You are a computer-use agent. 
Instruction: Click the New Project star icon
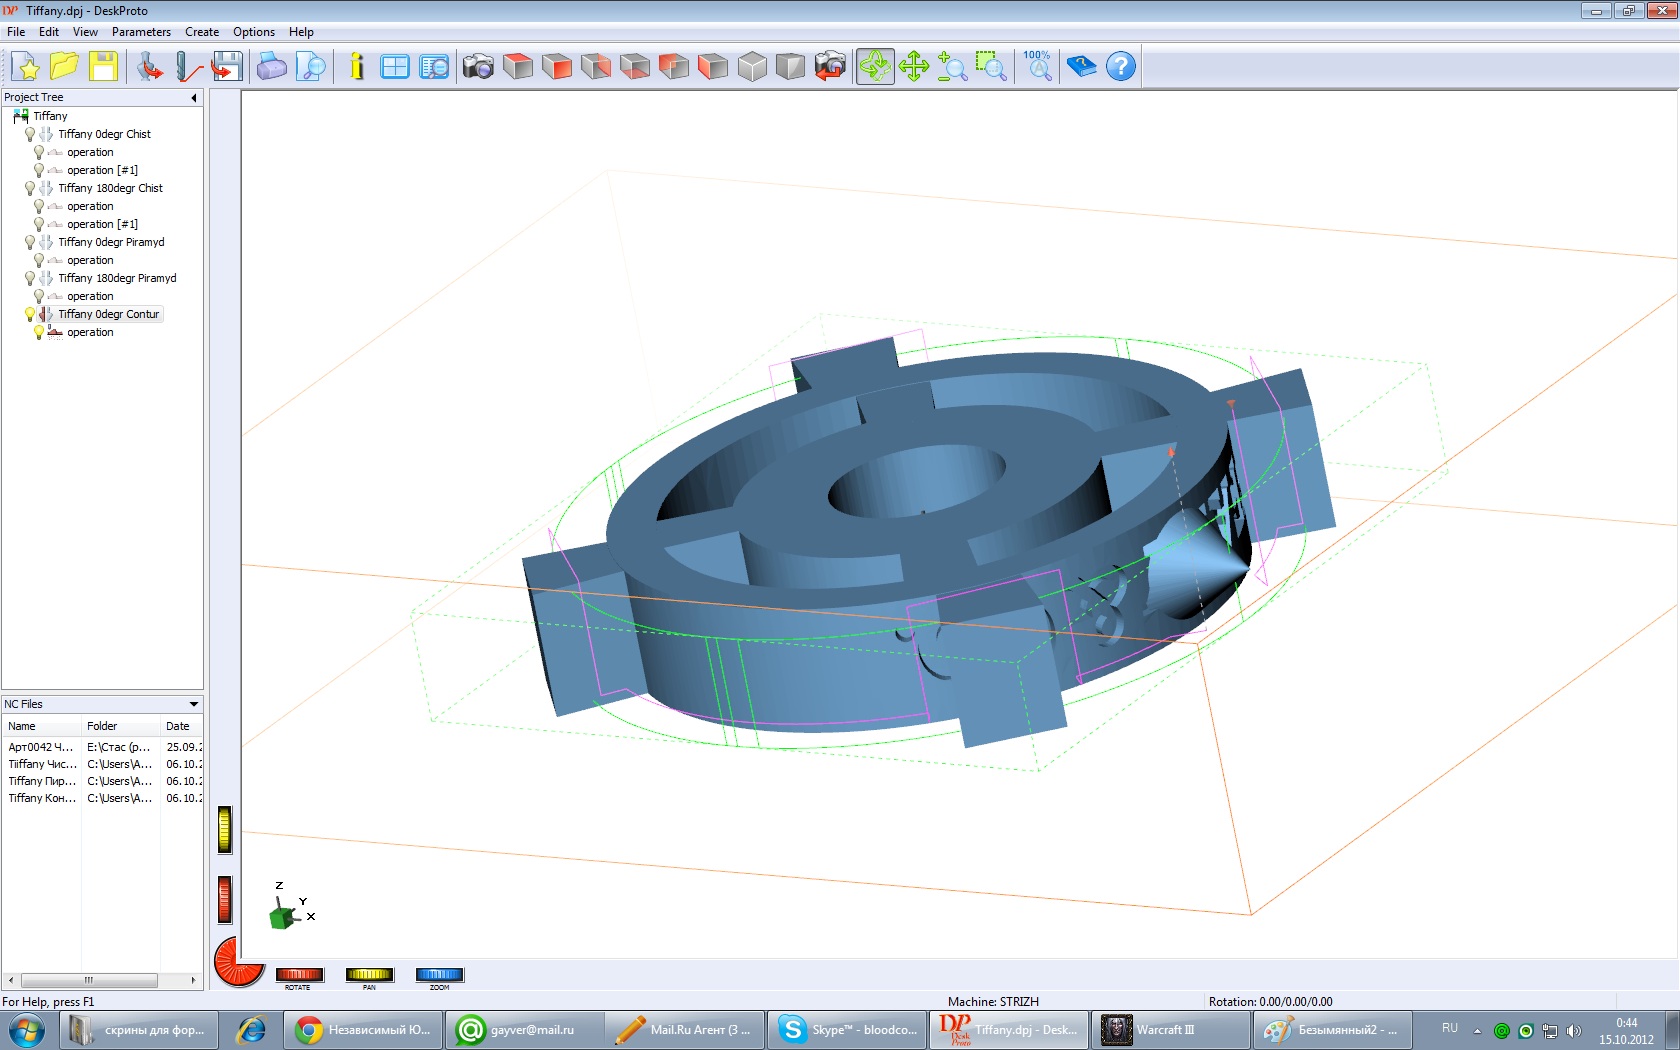click(x=27, y=67)
